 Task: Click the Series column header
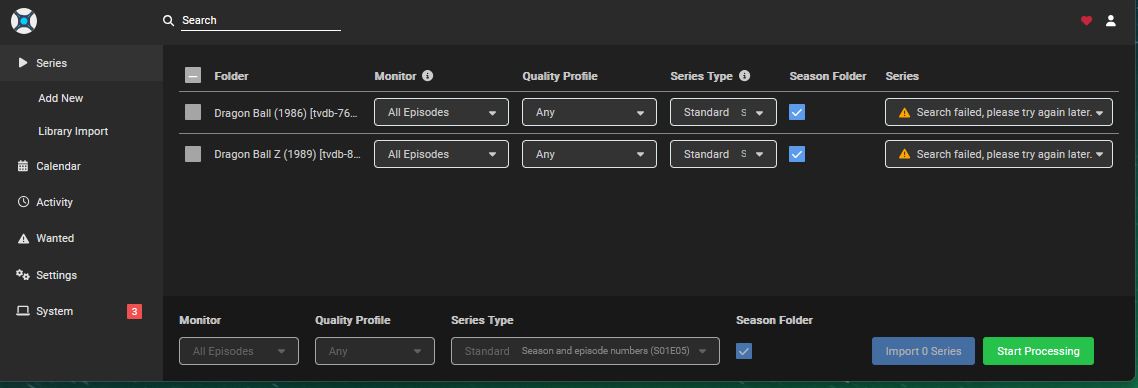click(x=902, y=76)
